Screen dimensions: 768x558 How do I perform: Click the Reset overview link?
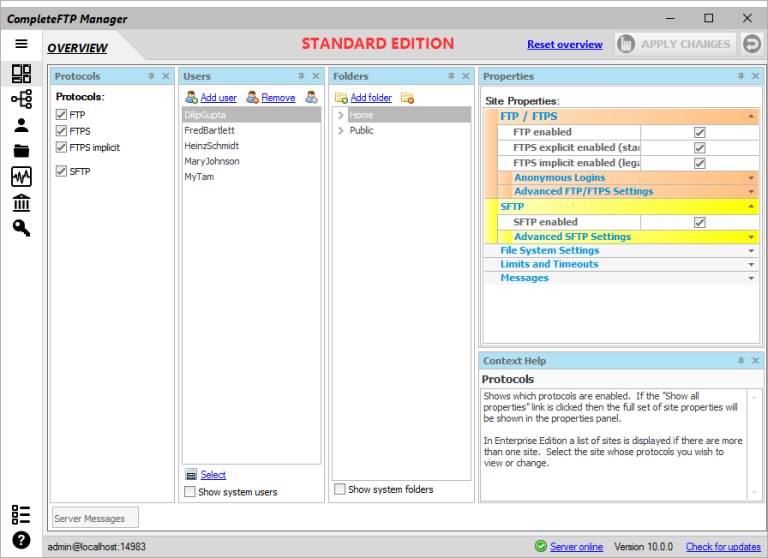(564, 45)
